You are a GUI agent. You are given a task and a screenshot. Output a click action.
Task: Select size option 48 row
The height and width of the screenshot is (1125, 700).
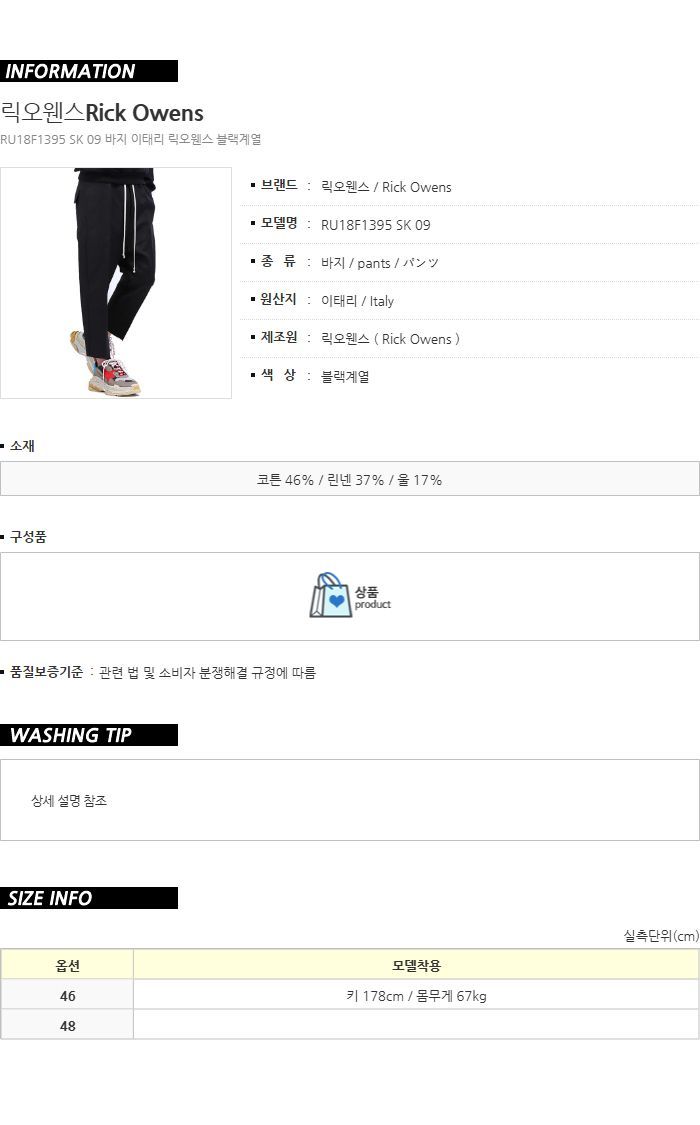coord(350,1025)
